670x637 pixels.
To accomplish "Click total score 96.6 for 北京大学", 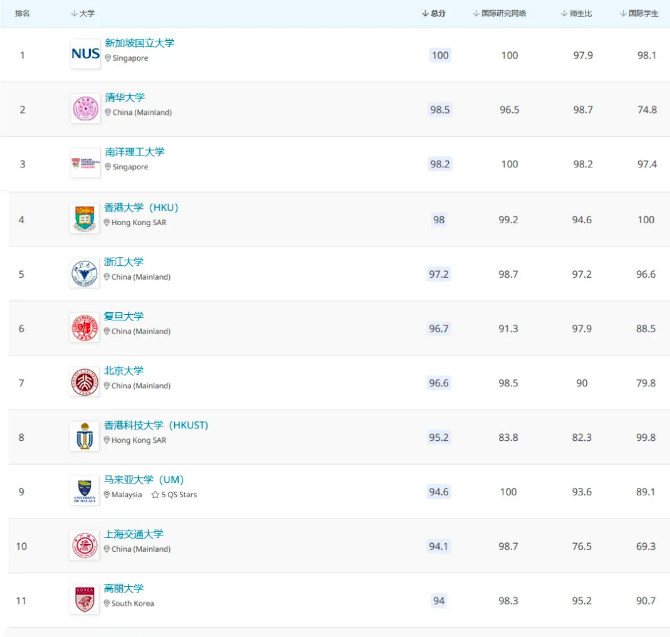I will [439, 383].
